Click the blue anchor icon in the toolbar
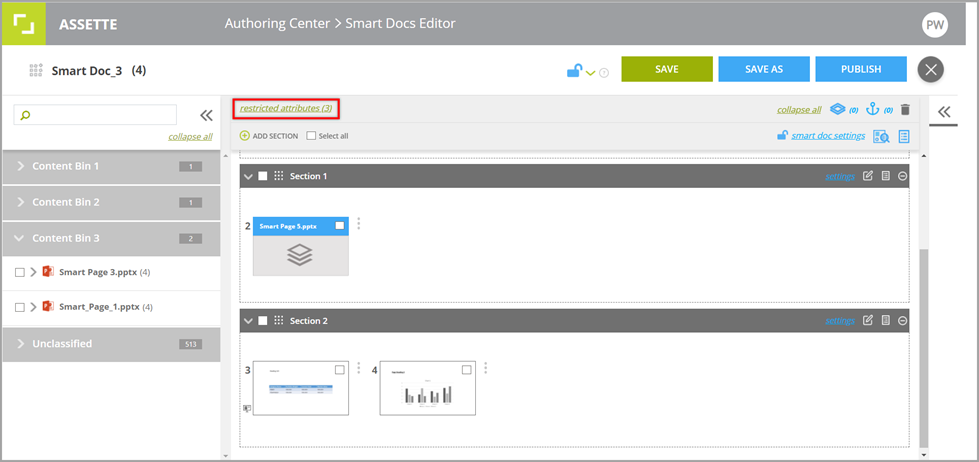979x462 pixels. (x=873, y=109)
